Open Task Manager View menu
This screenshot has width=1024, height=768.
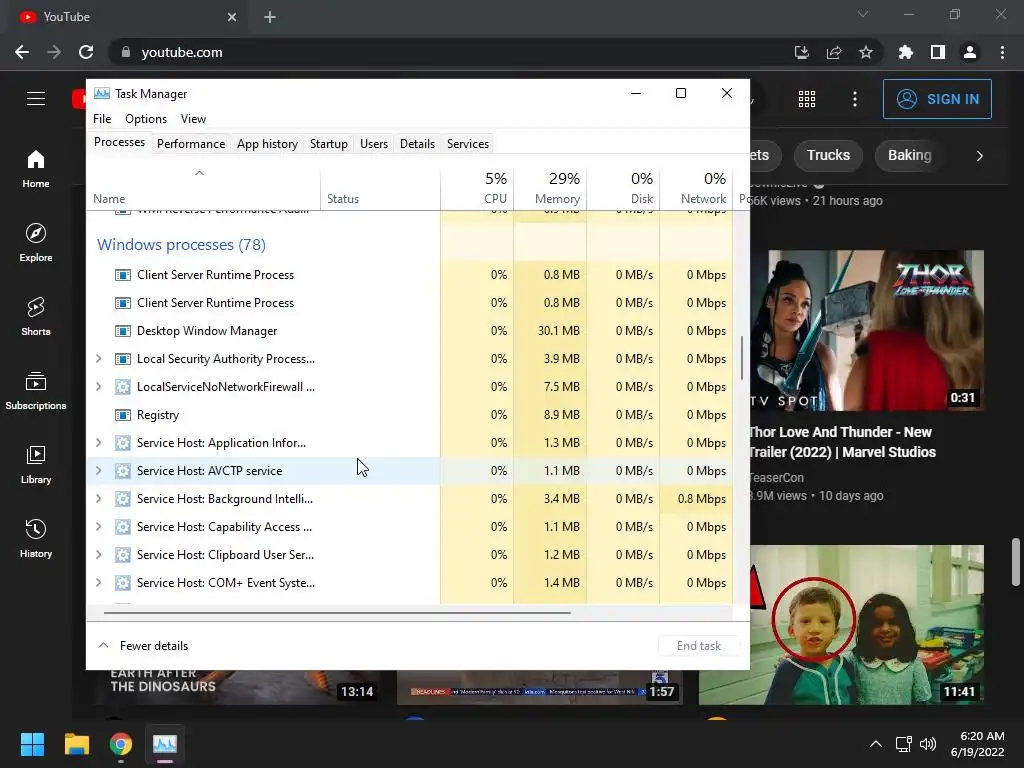pyautogui.click(x=193, y=119)
